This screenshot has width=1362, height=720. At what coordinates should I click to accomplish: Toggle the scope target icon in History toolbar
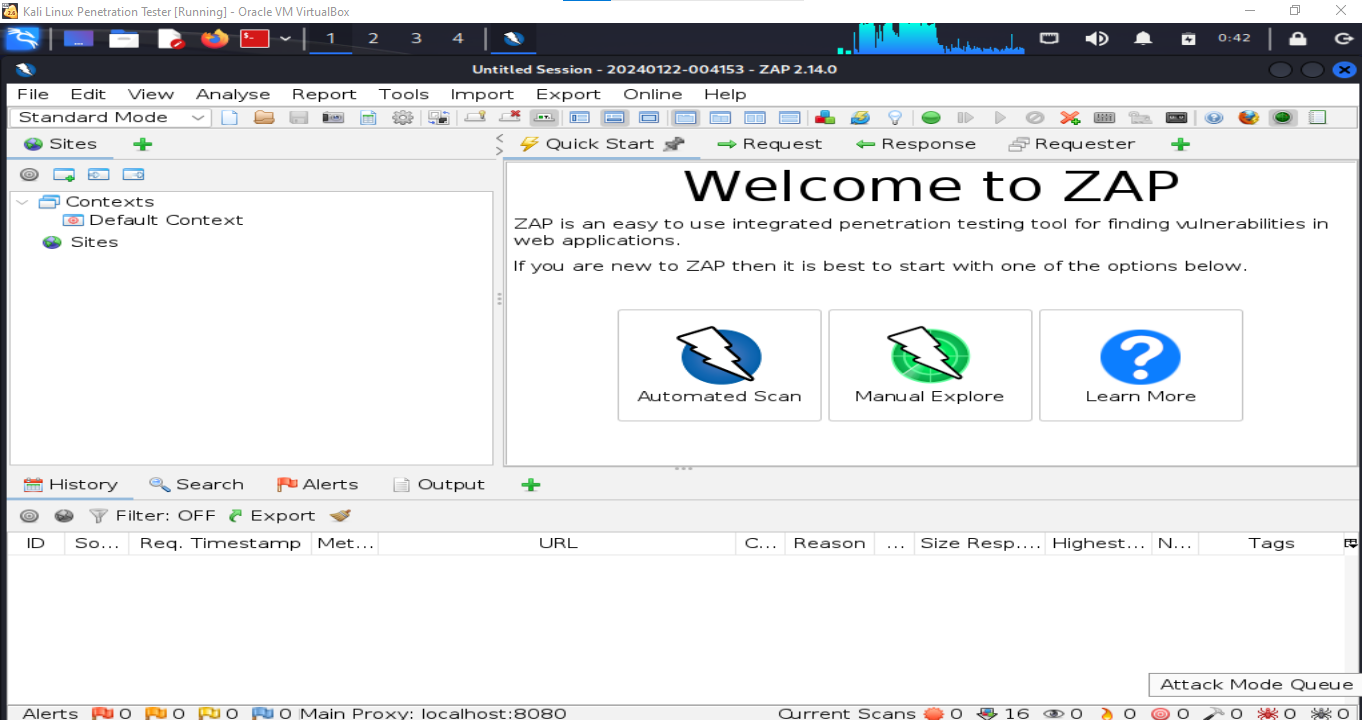pos(29,516)
